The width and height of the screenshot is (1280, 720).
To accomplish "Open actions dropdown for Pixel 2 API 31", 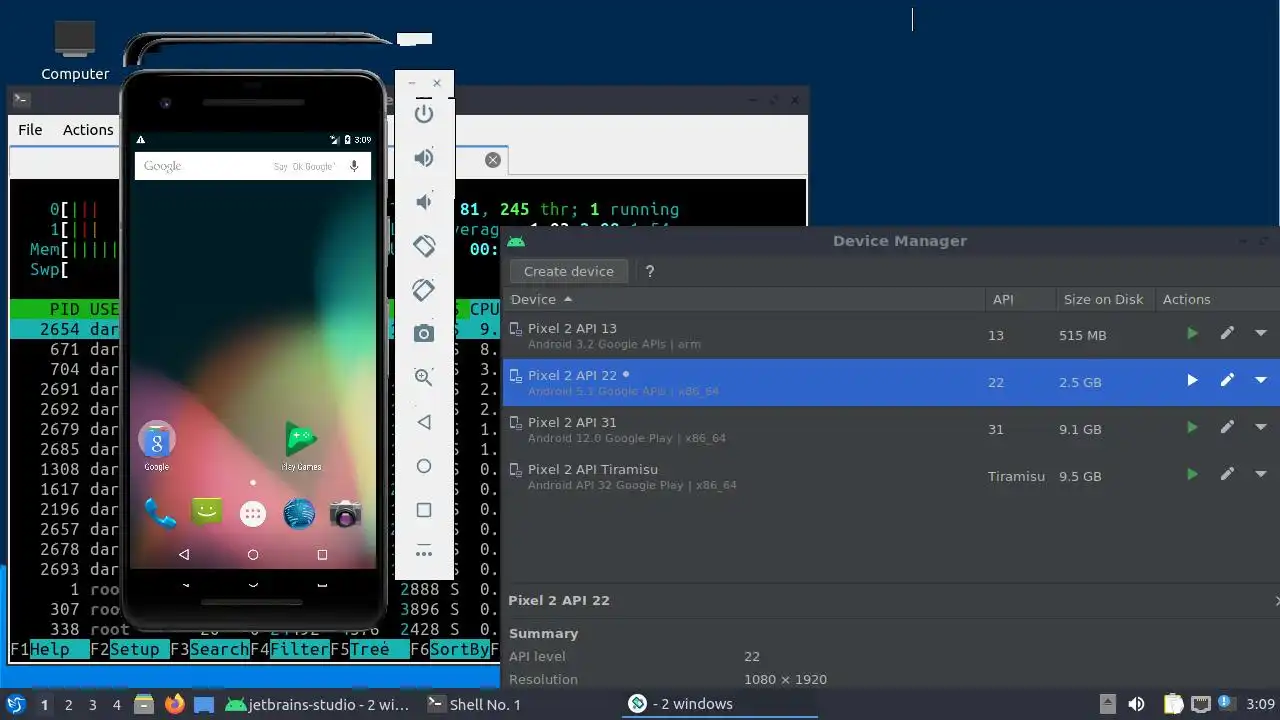I will pos(1261,427).
